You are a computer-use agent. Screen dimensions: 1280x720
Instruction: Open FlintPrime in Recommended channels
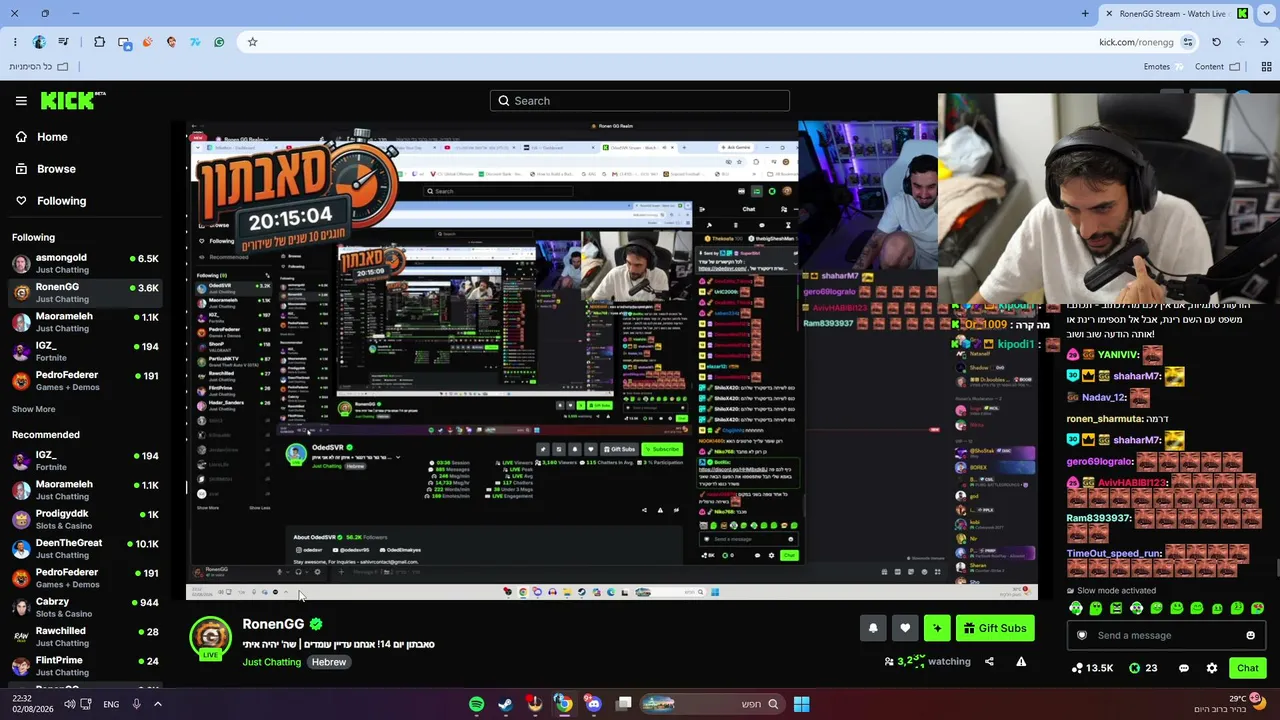[x=85, y=666]
